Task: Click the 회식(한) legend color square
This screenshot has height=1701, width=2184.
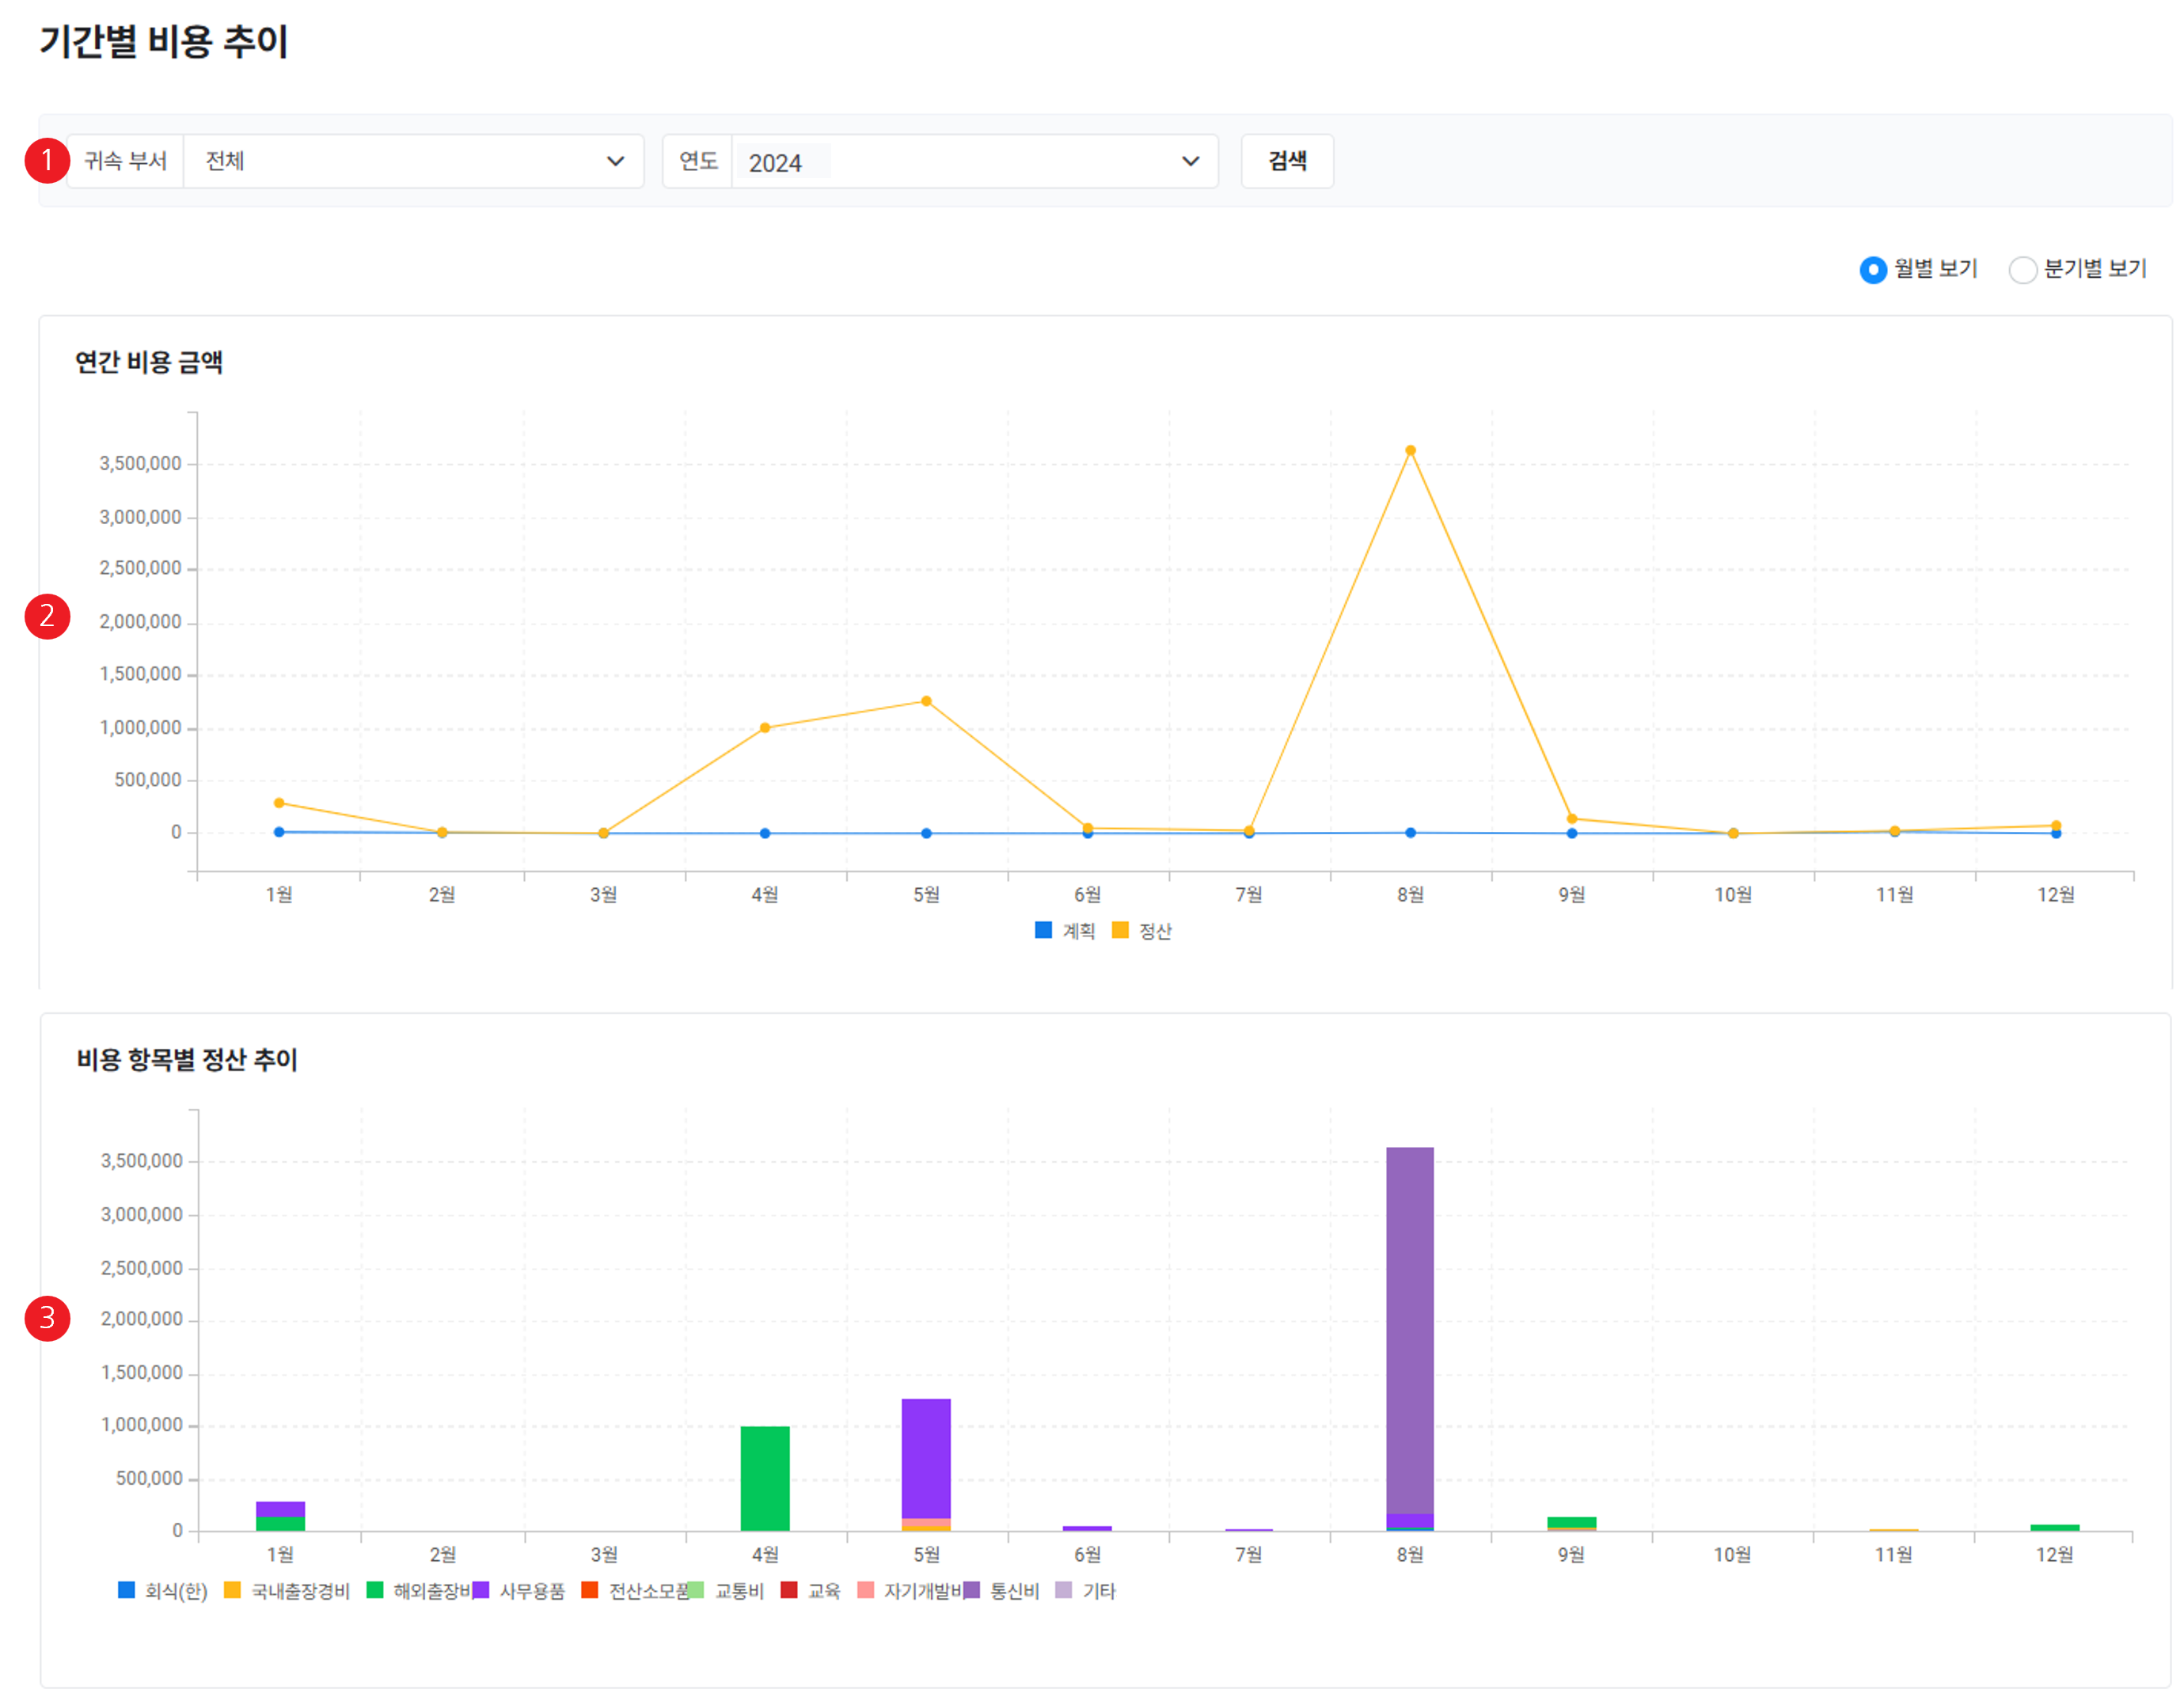Action: [126, 1590]
